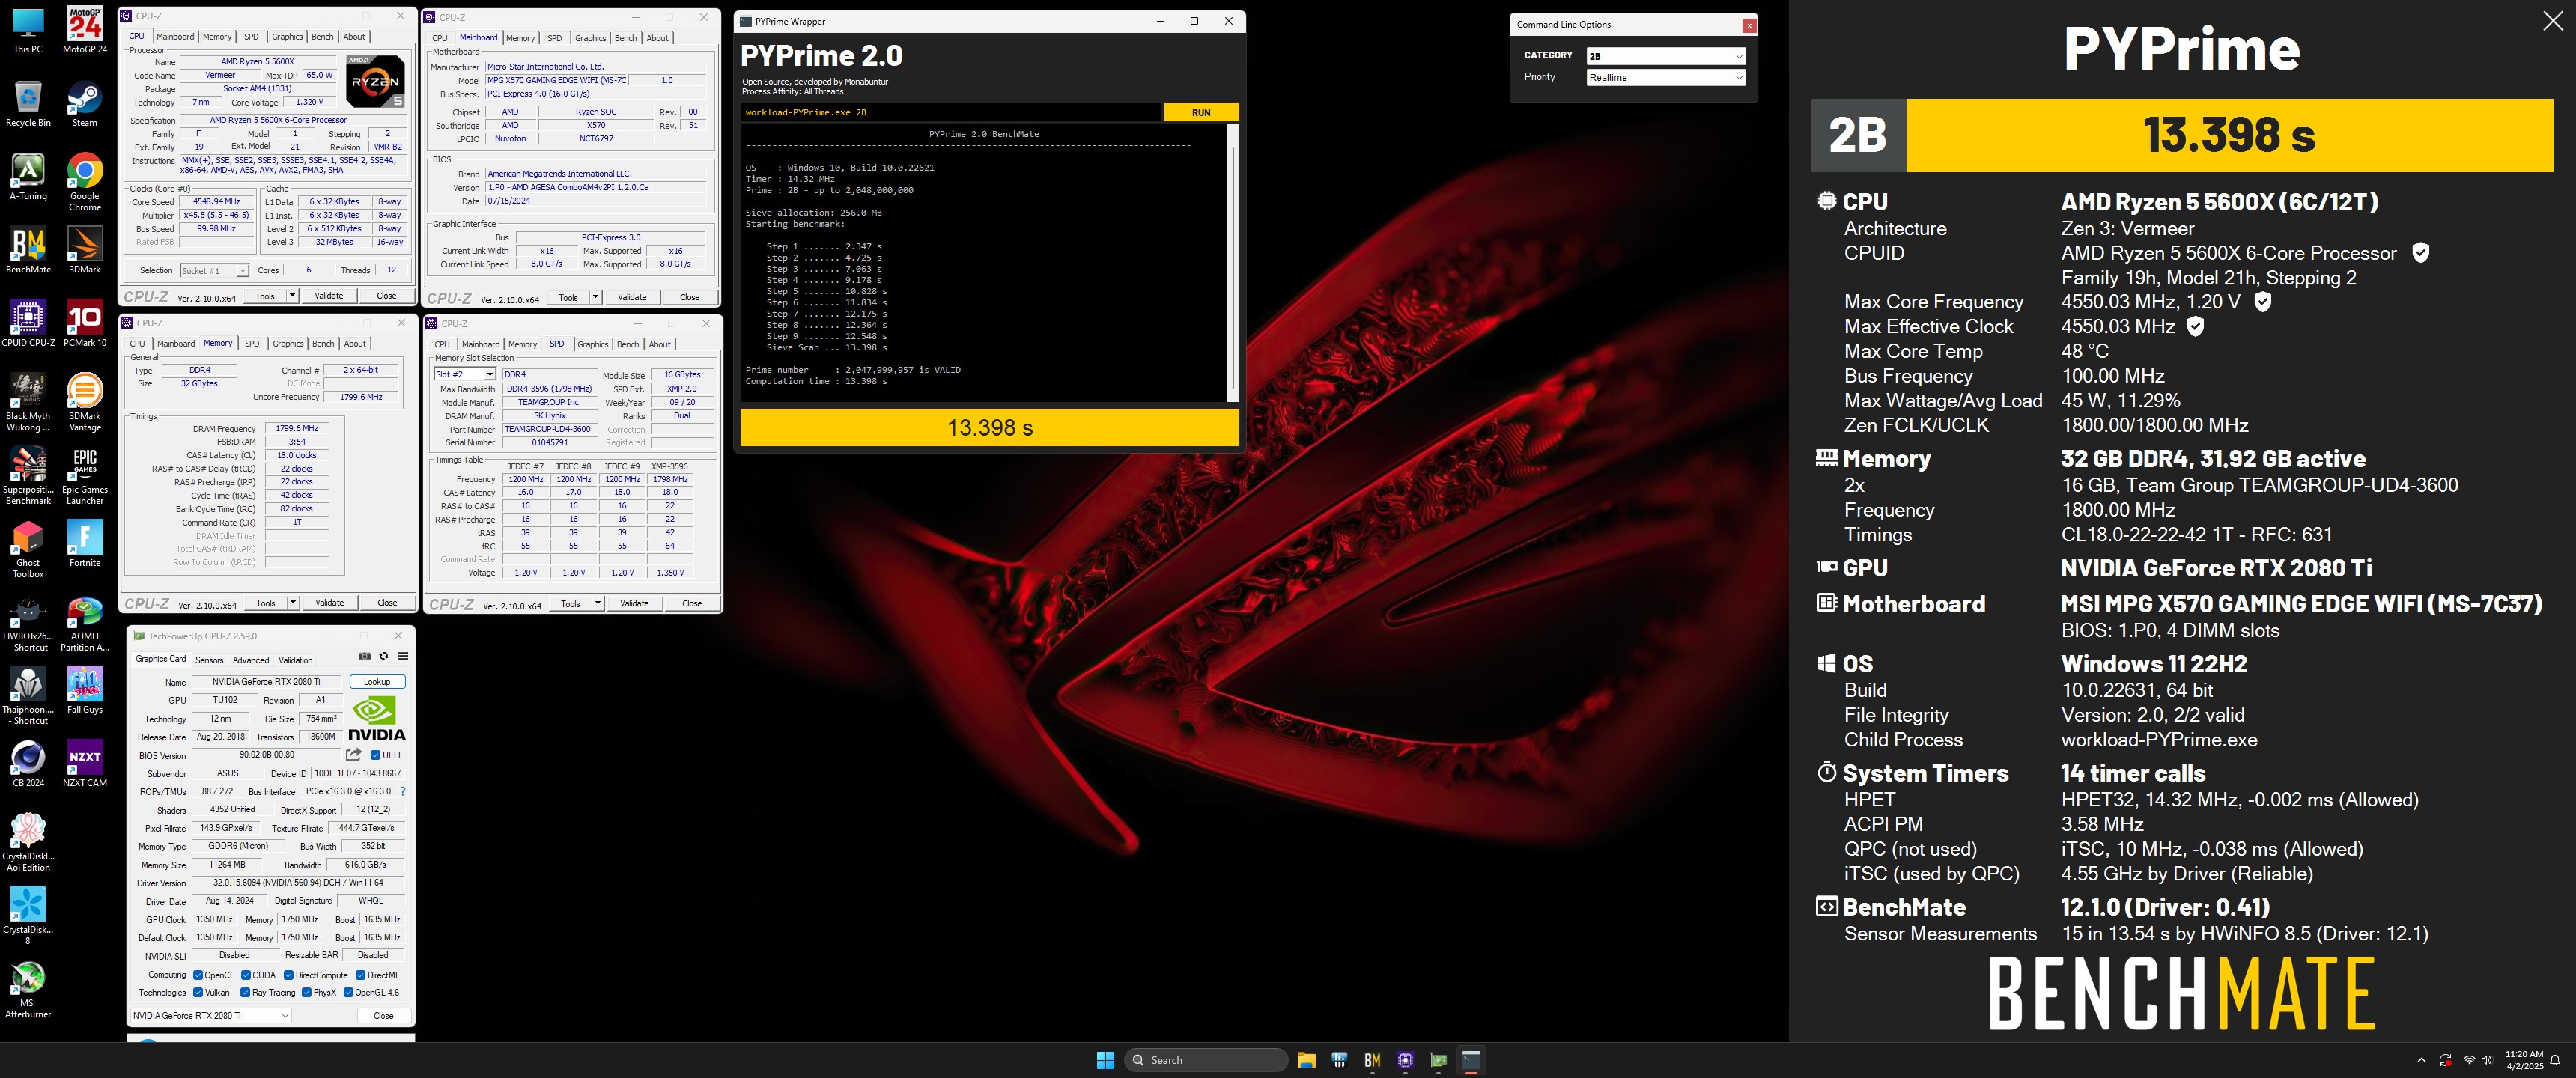Toggle the CUDA checkbox
Viewport: 2576px width, 1078px height.
click(x=246, y=975)
